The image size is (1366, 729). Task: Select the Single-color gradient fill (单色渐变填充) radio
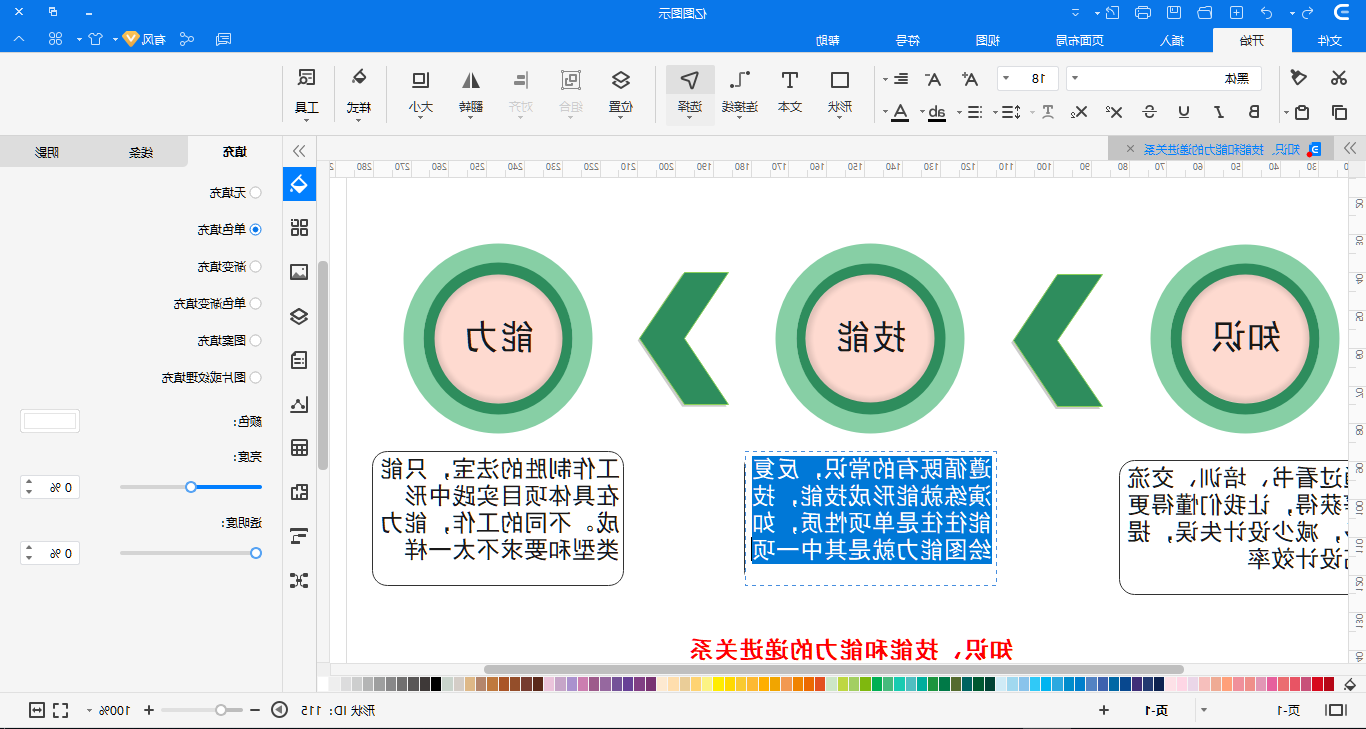255,303
